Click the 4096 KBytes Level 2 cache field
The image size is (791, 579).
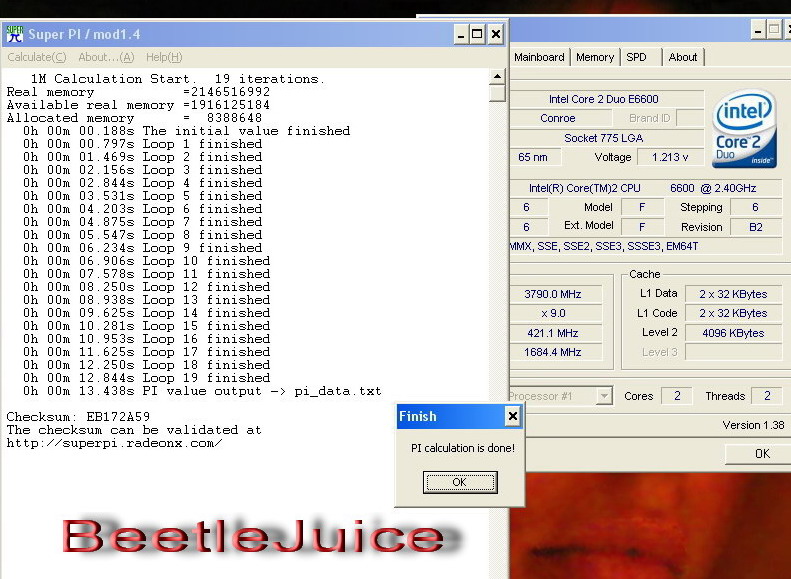click(733, 333)
